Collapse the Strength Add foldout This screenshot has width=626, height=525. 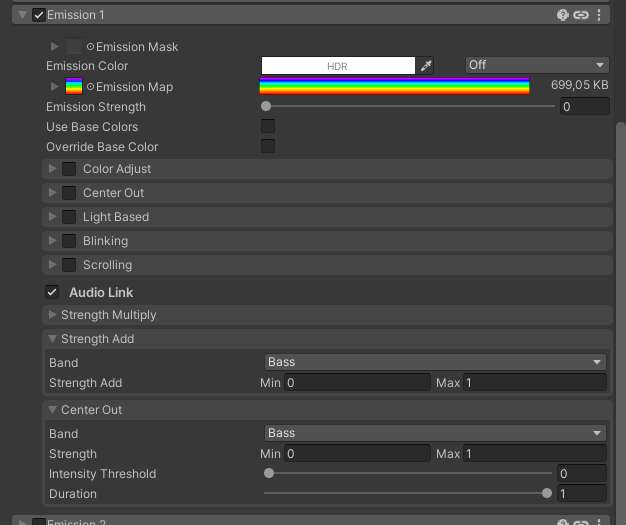pos(52,339)
